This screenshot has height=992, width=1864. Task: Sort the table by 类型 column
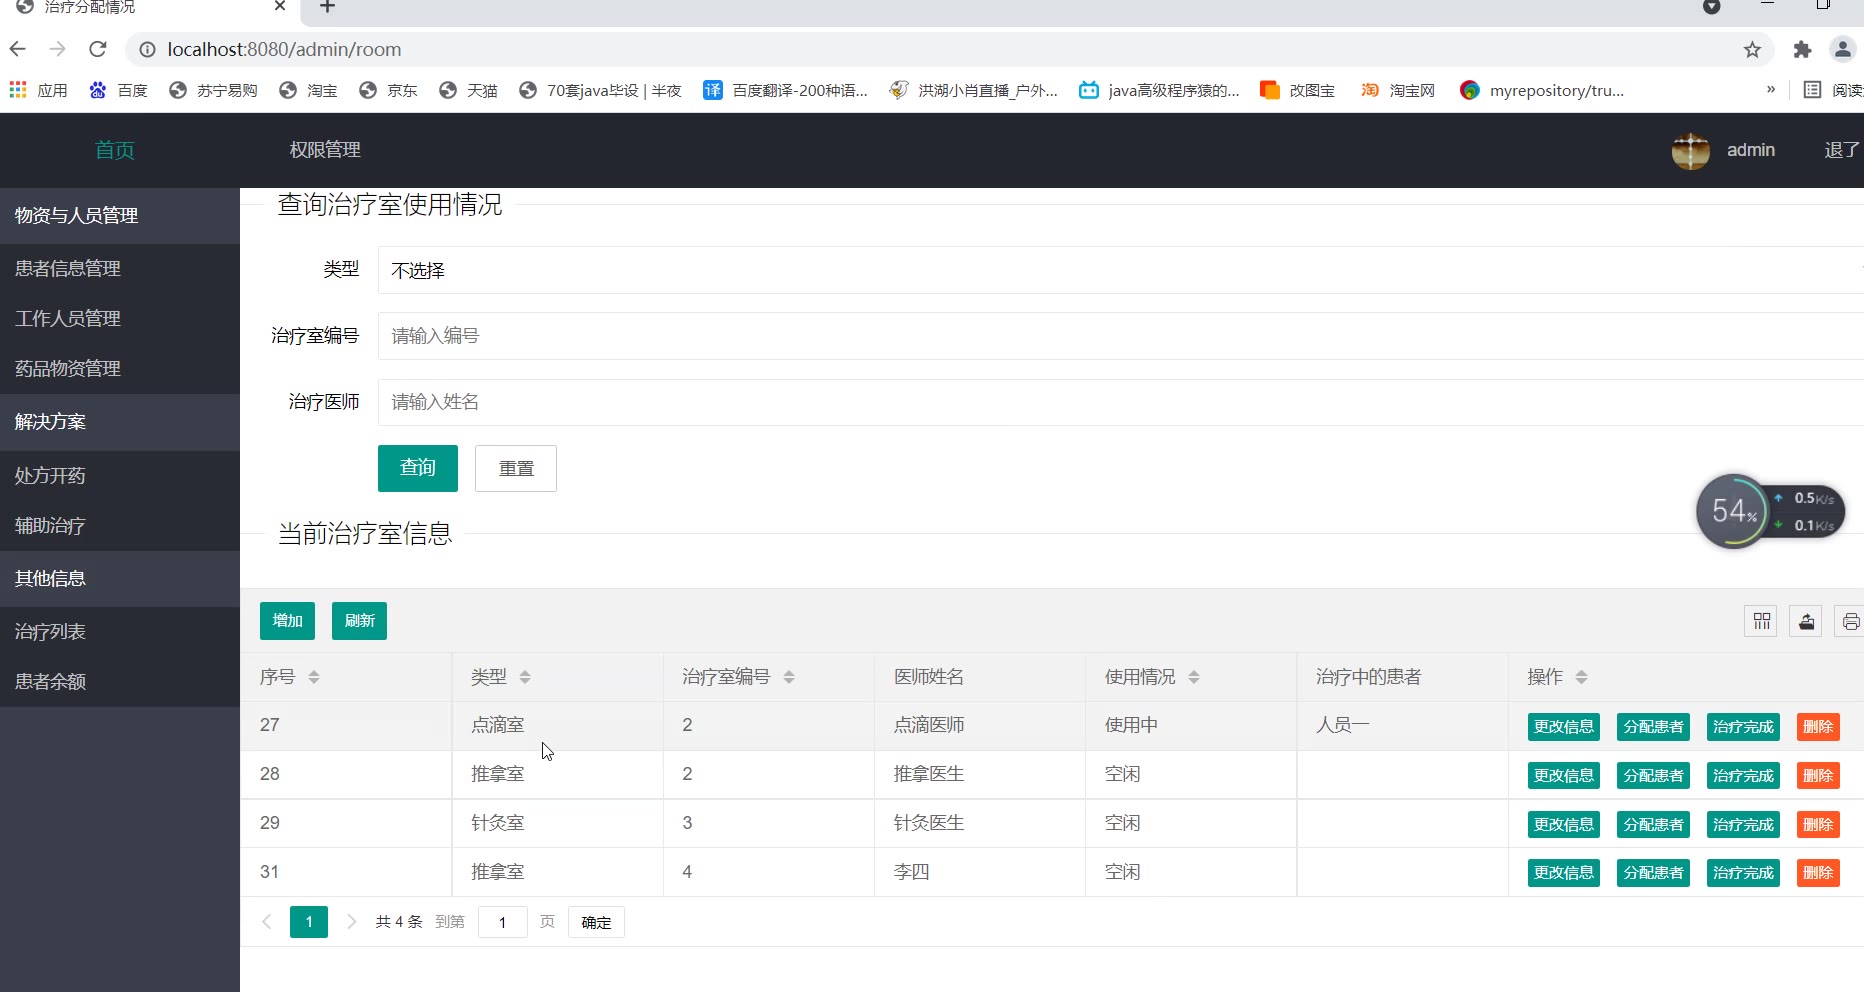[x=524, y=677]
